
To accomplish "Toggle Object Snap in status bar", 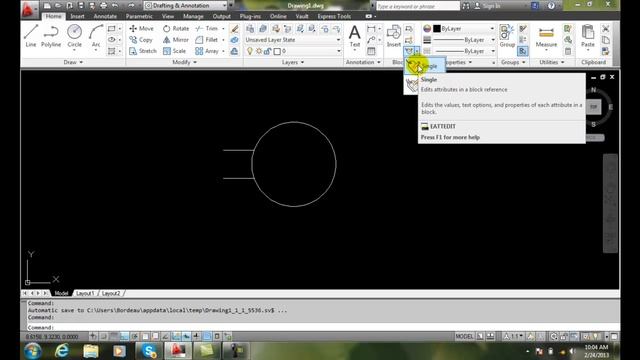I will pos(145,336).
